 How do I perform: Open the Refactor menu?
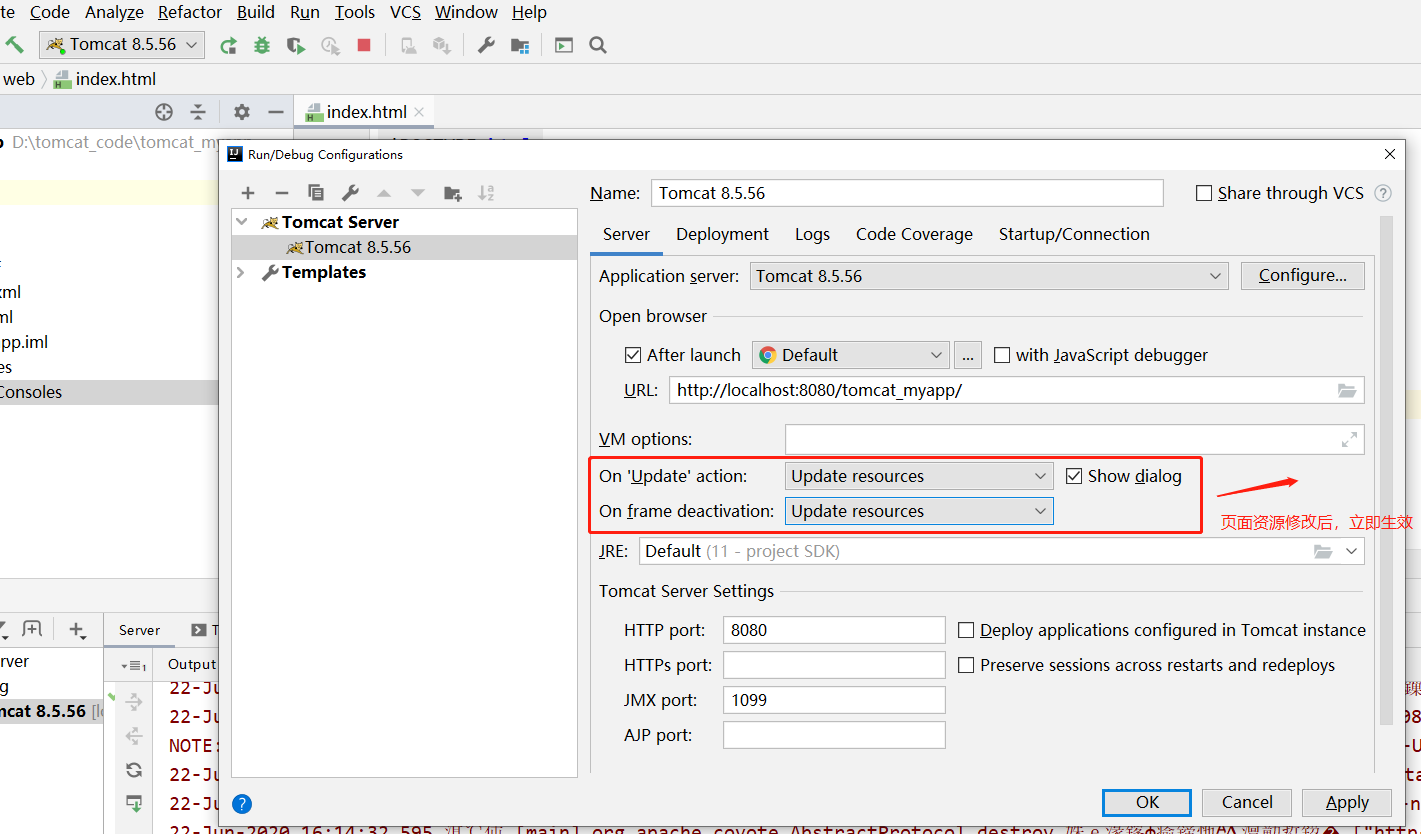(x=190, y=12)
